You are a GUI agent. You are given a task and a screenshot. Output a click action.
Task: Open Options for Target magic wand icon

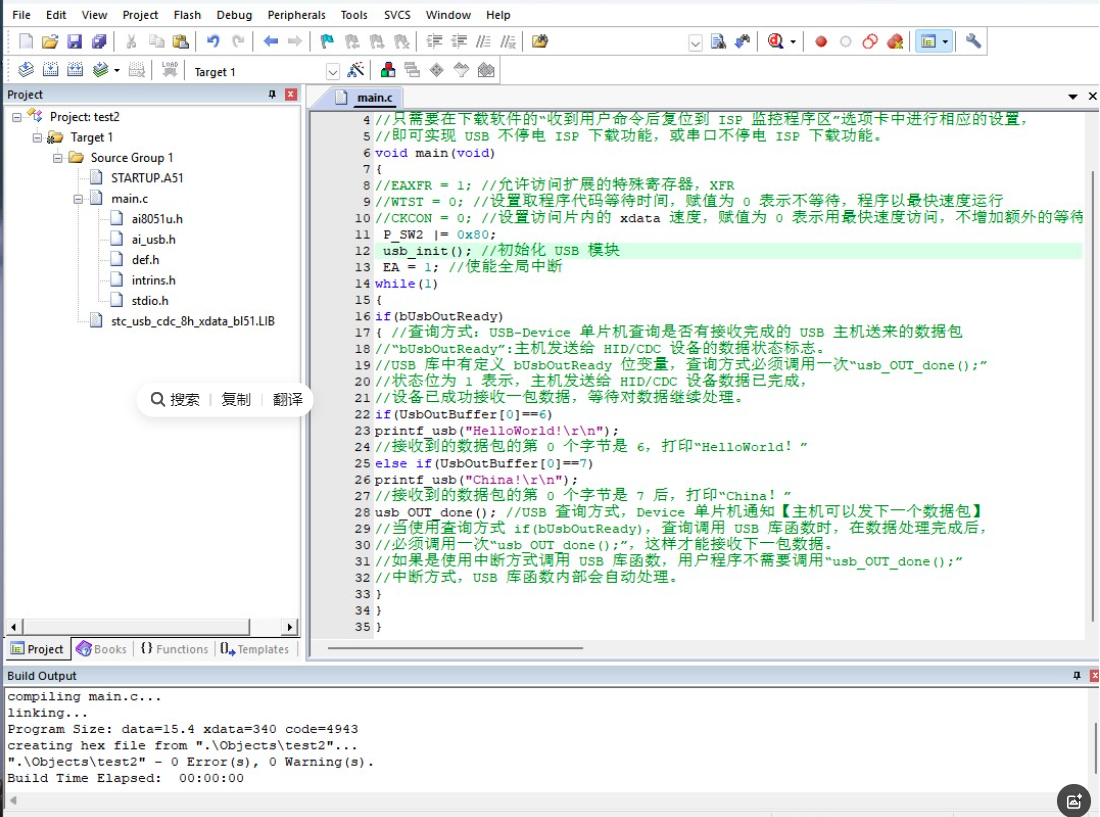tap(356, 70)
